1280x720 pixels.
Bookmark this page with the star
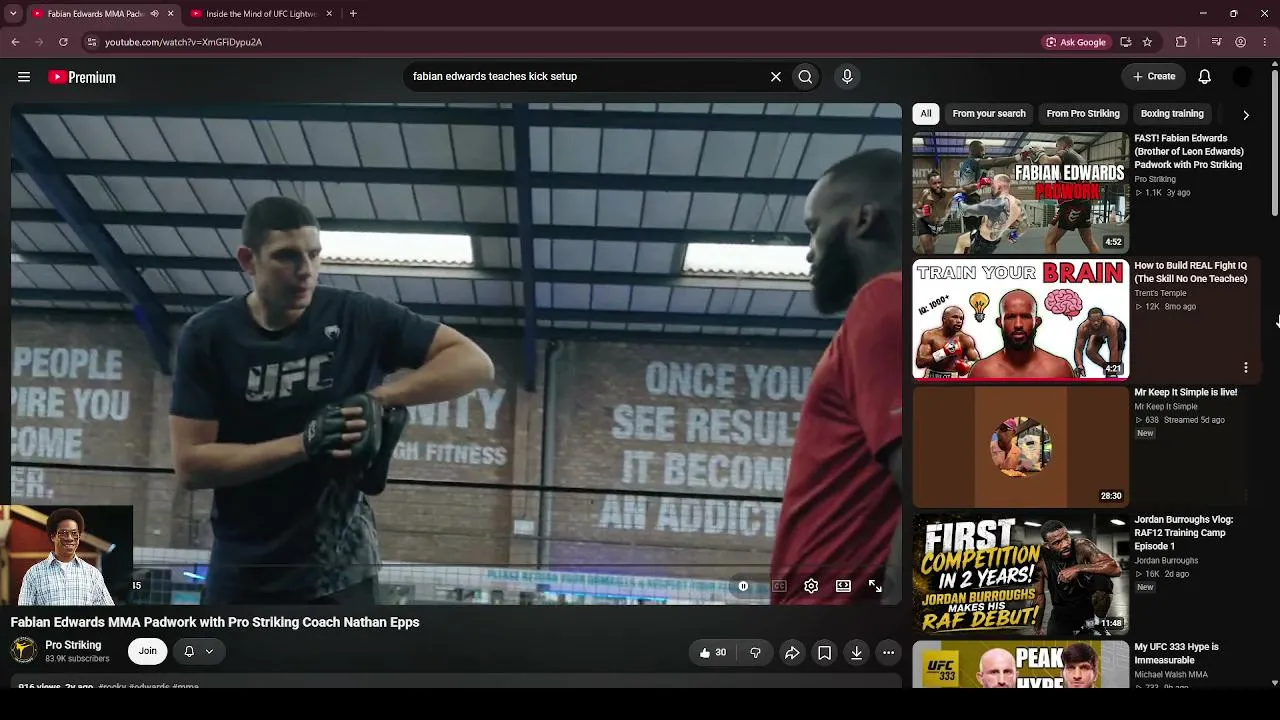pos(1147,42)
